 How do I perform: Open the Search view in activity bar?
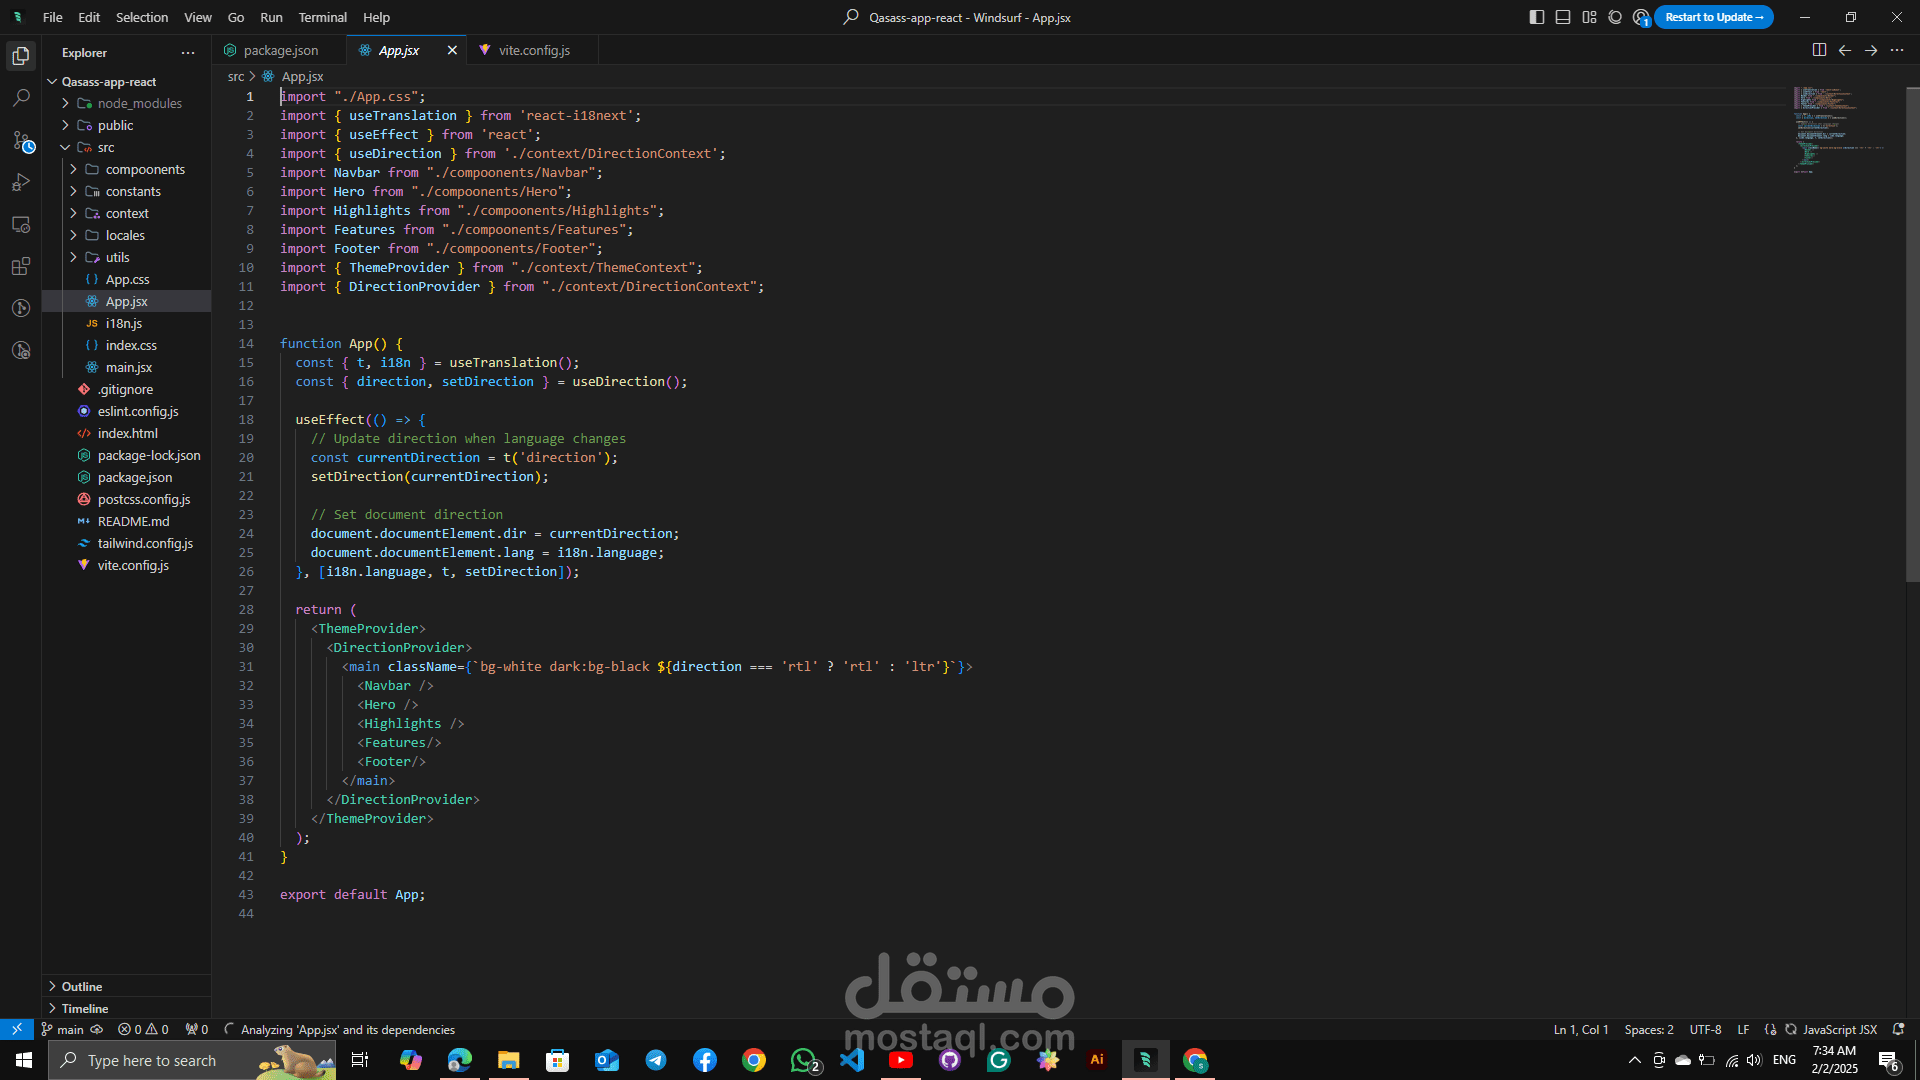(21, 98)
